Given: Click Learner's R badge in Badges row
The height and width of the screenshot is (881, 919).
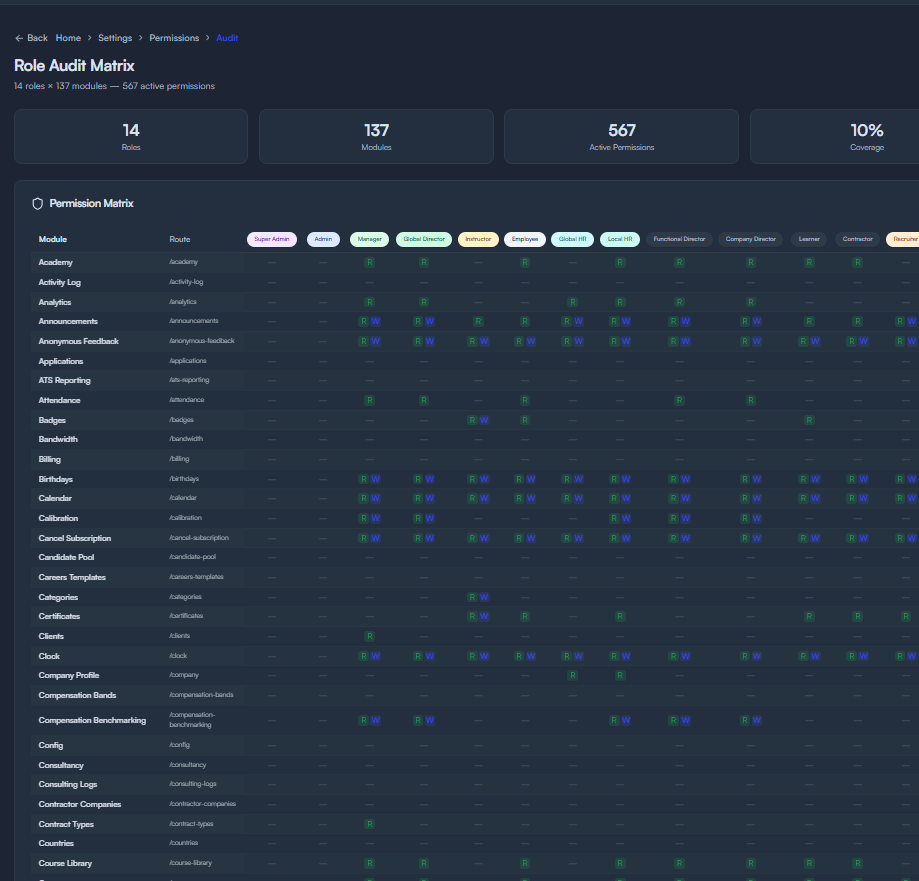Looking at the screenshot, I should [x=809, y=420].
